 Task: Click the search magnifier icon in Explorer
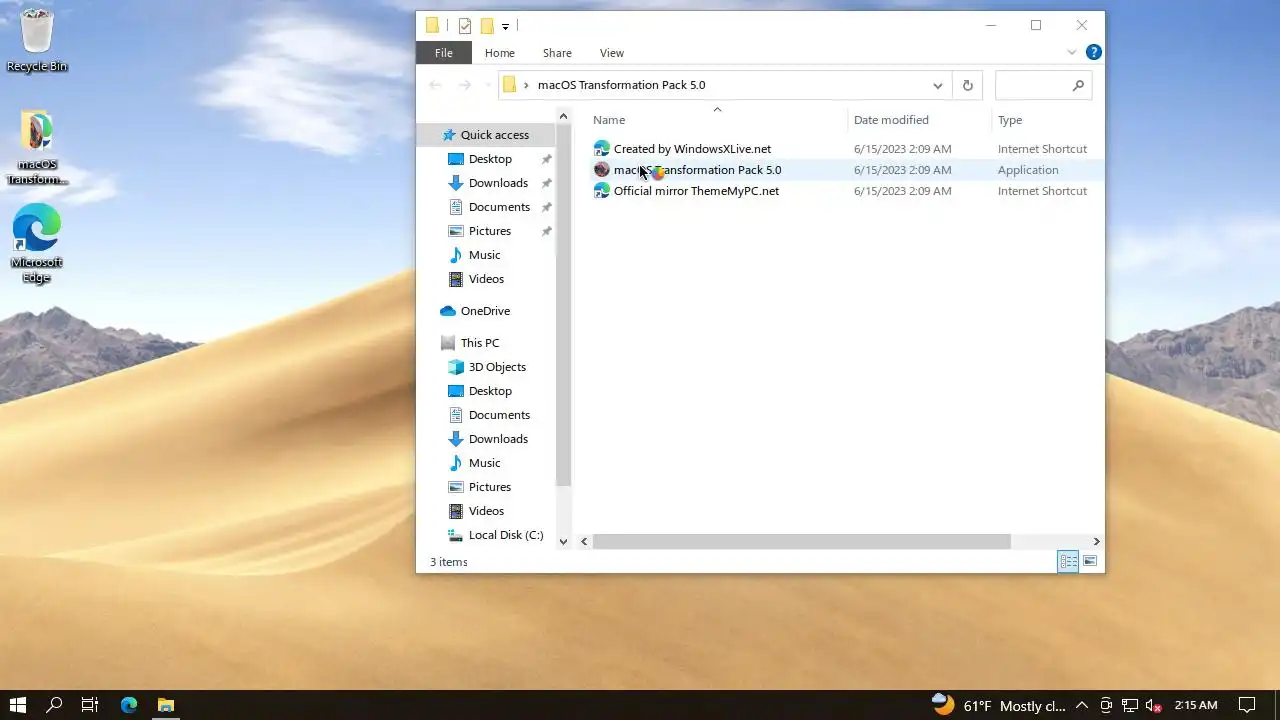1078,86
